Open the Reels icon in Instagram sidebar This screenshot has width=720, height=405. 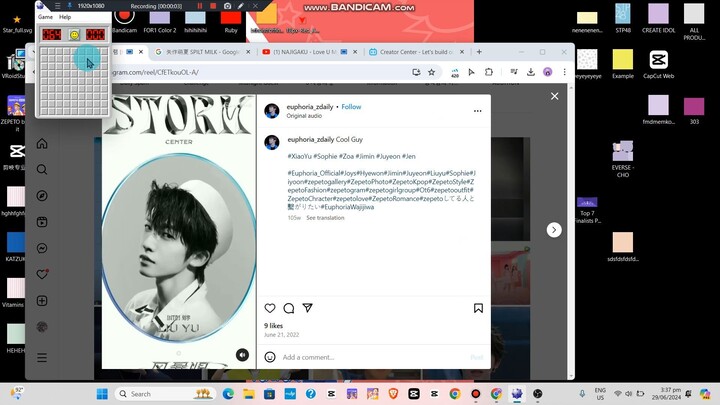point(42,222)
